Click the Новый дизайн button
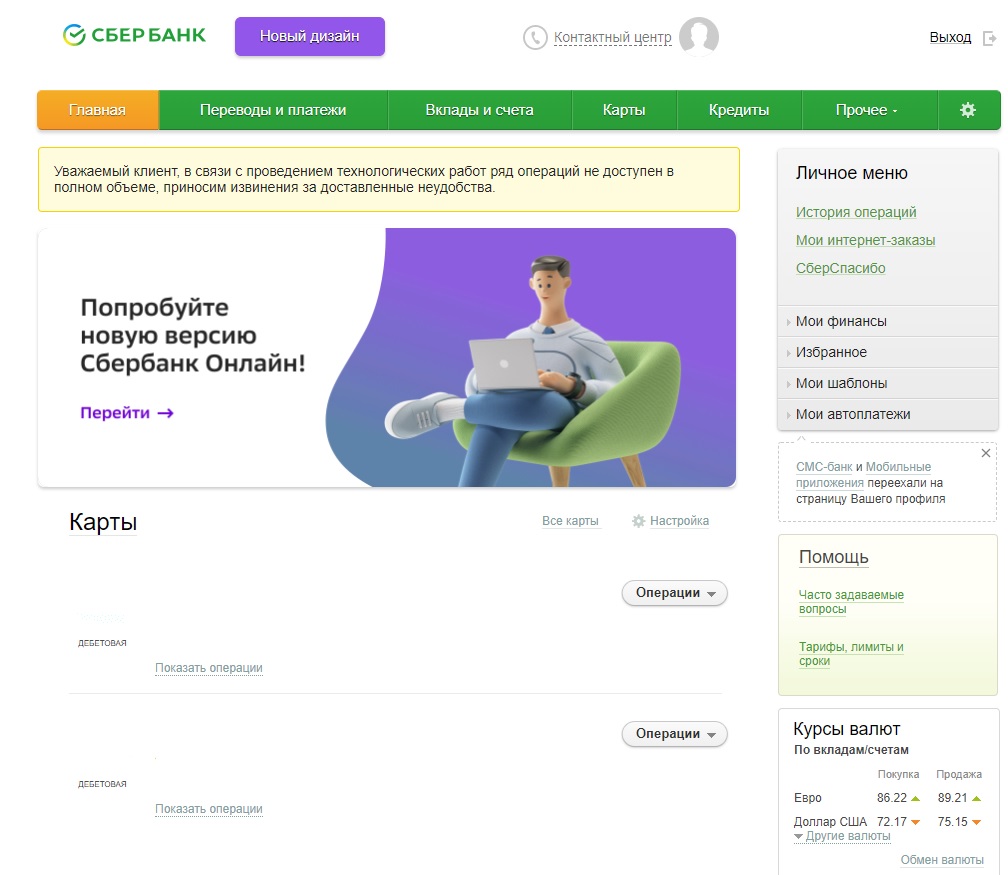 point(310,36)
